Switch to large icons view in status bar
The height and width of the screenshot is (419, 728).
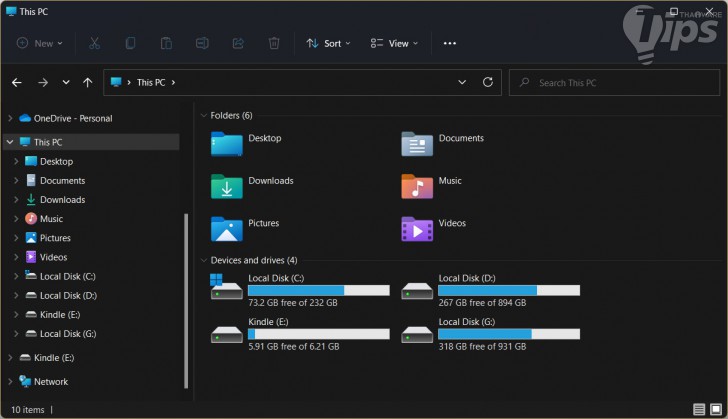click(x=716, y=409)
